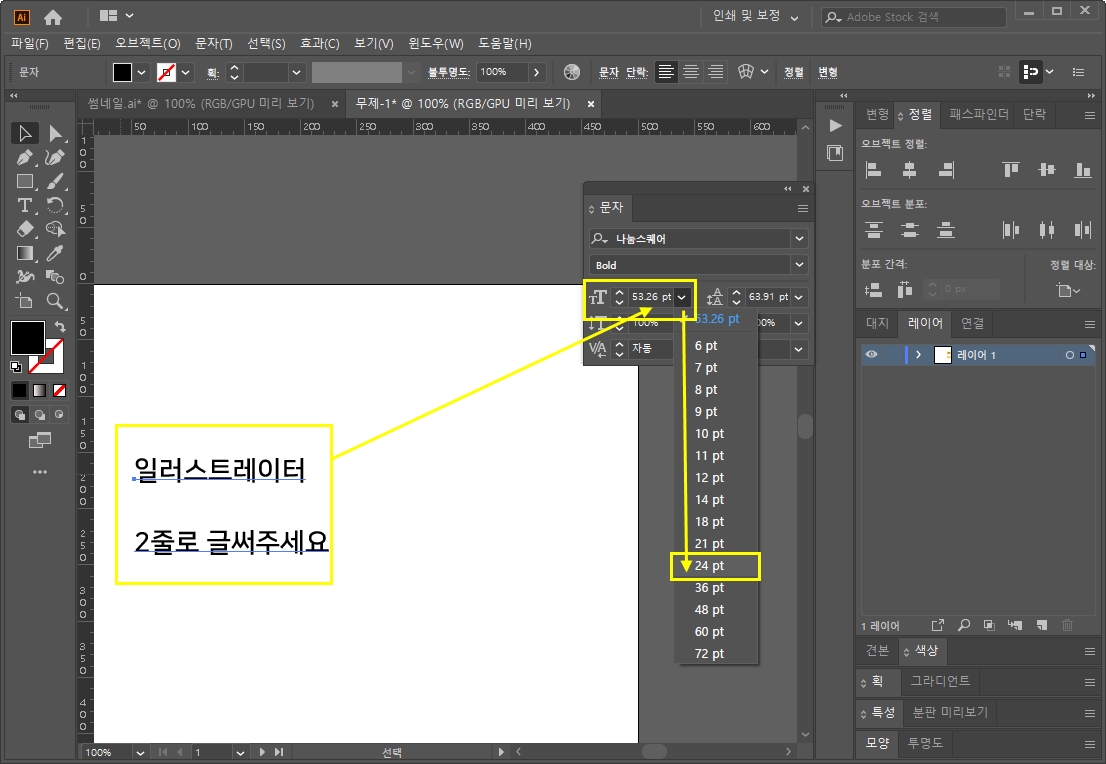Screen dimensions: 1106x764
Task: Open the Make Envelope warp icon
Action: coord(746,72)
